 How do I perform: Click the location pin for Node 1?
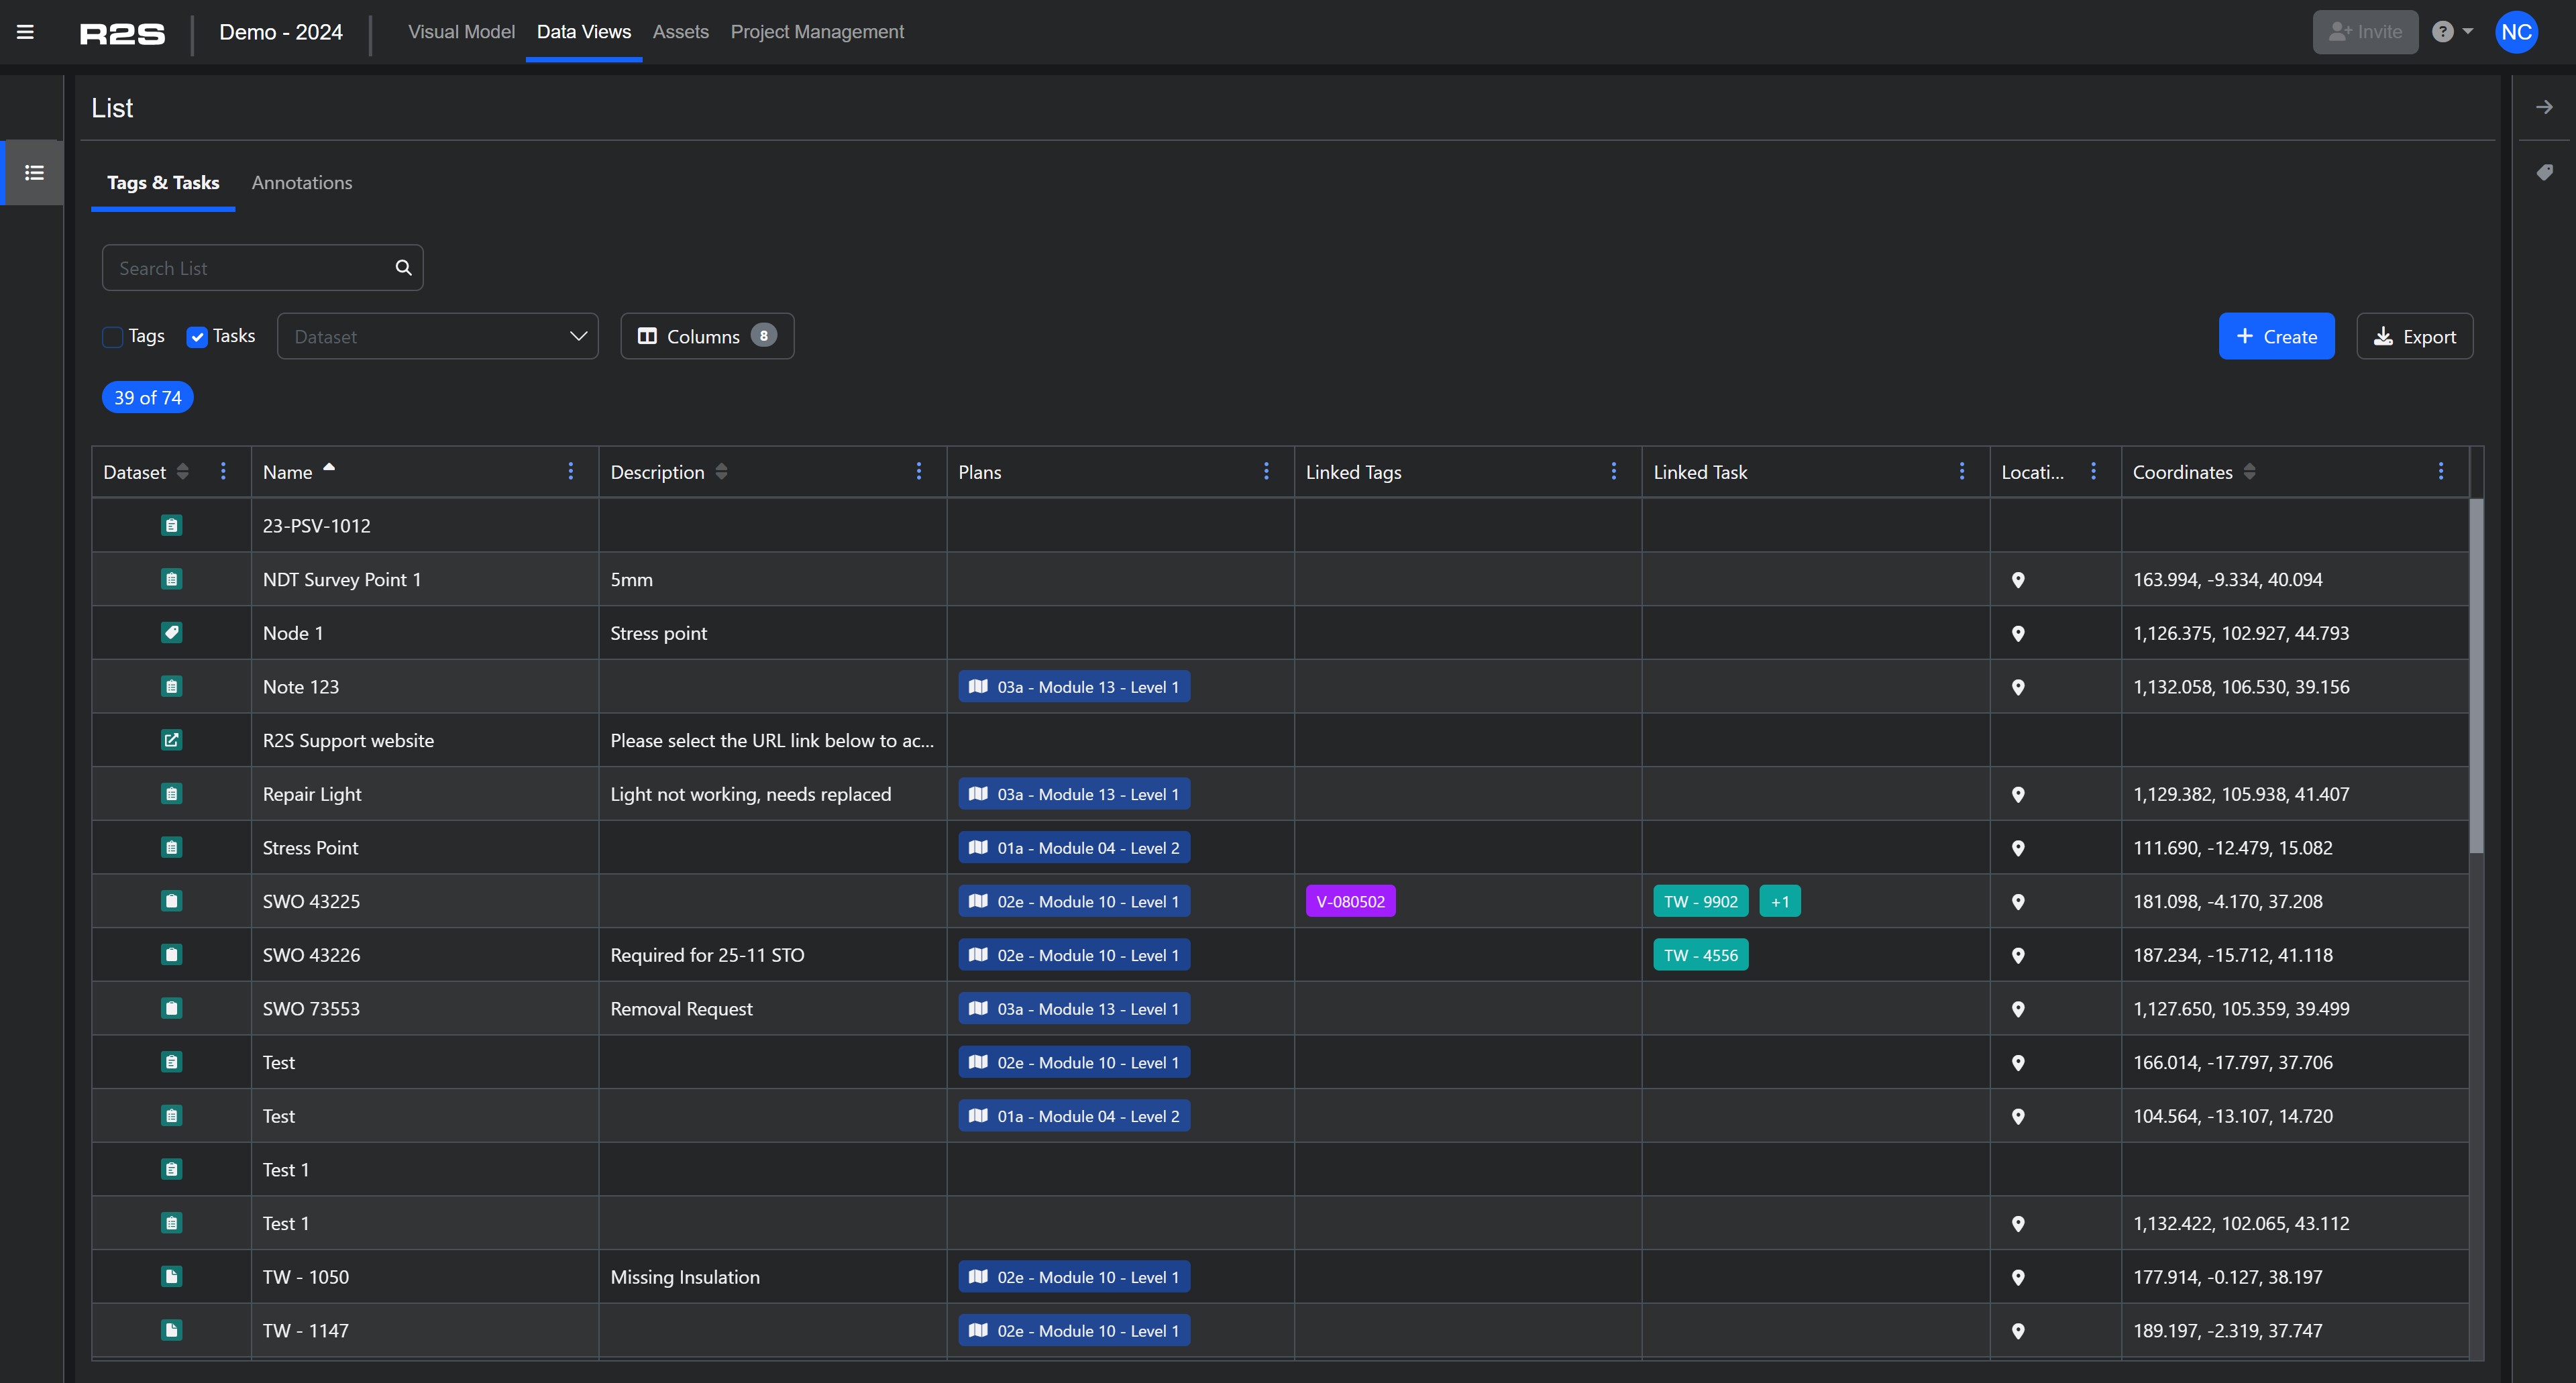click(x=2018, y=634)
